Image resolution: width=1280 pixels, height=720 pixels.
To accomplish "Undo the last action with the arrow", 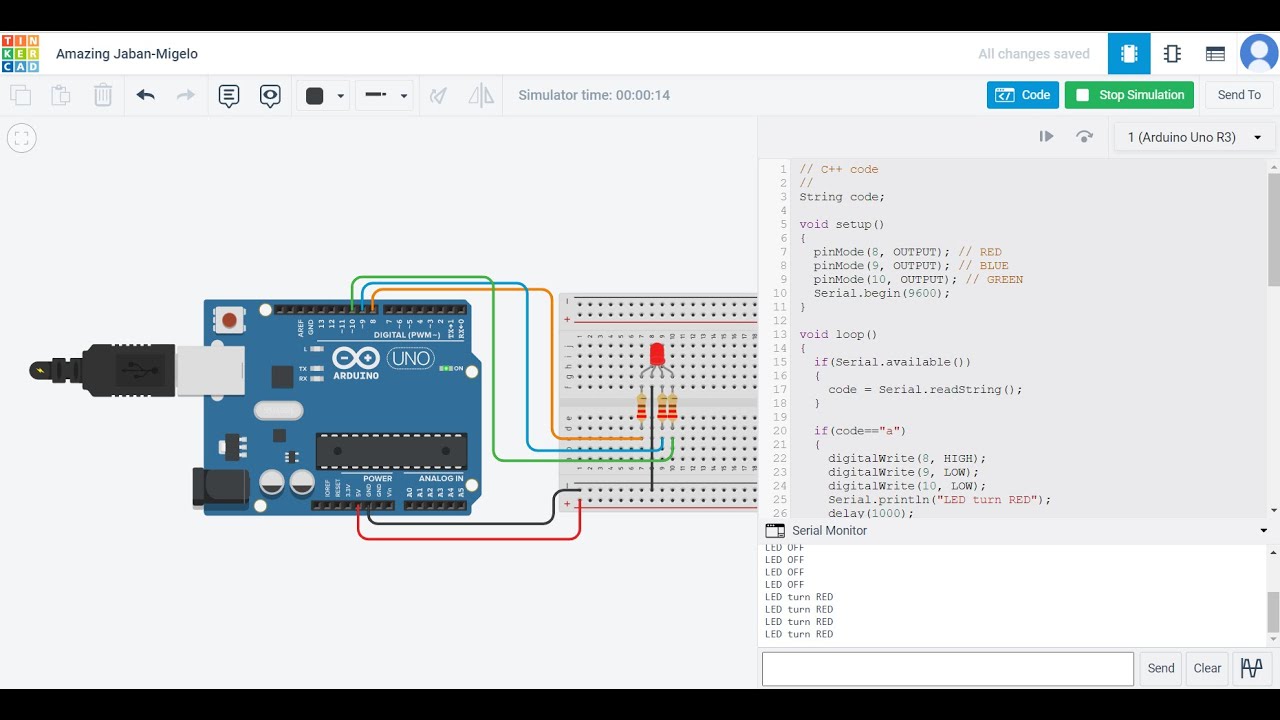I will pos(146,95).
